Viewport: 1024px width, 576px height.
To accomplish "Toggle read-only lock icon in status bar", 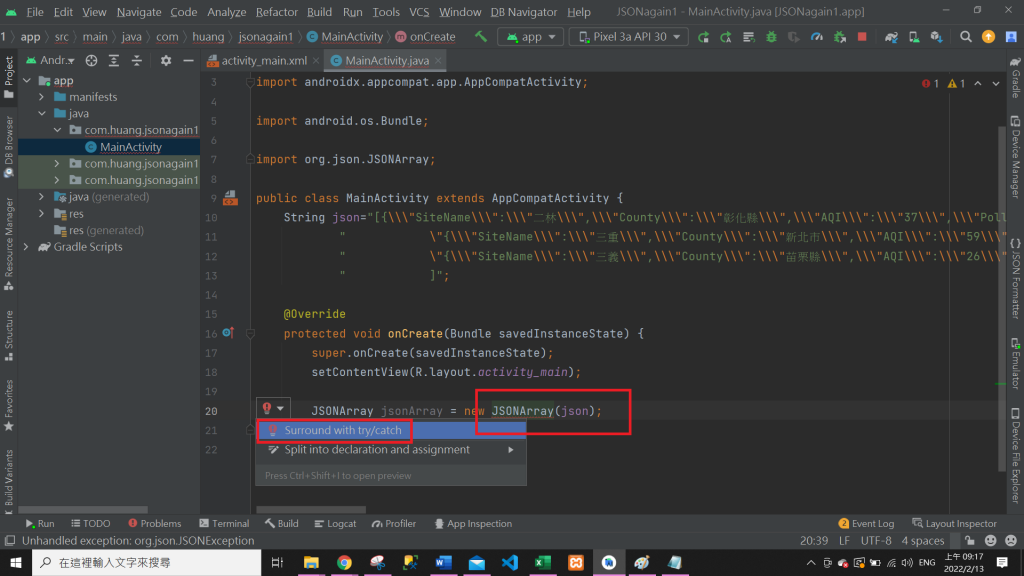I will coord(970,540).
